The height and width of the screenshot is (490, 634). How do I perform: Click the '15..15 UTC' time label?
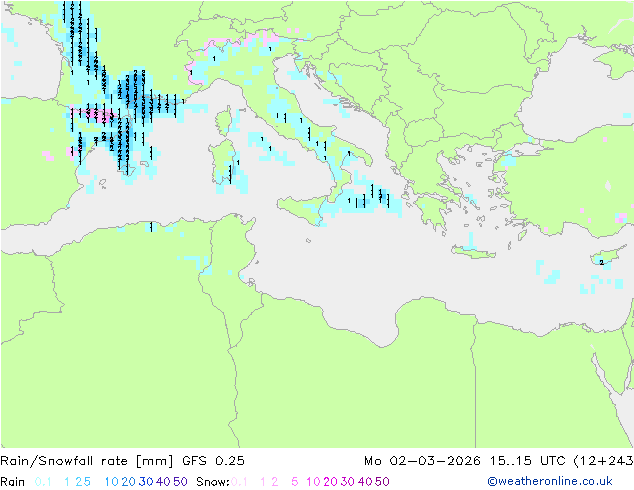528,461
